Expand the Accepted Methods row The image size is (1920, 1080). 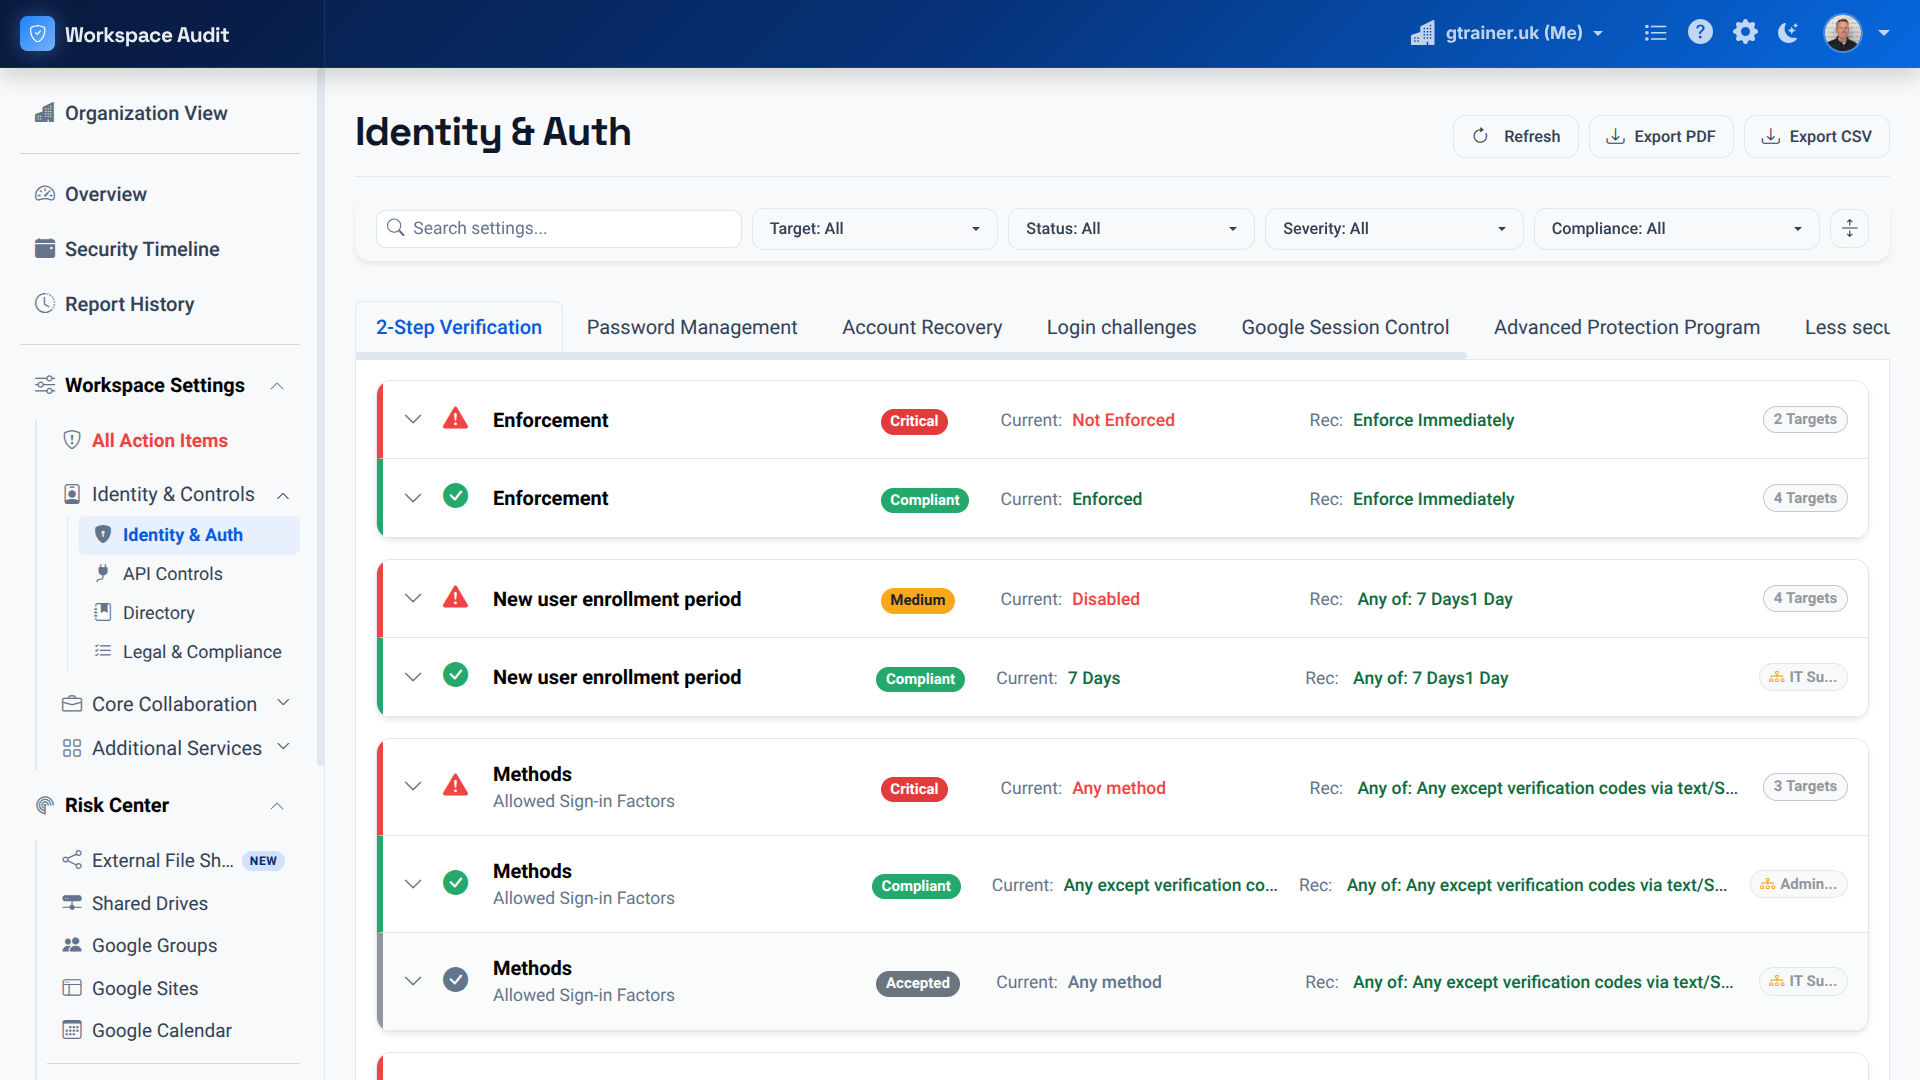(413, 981)
